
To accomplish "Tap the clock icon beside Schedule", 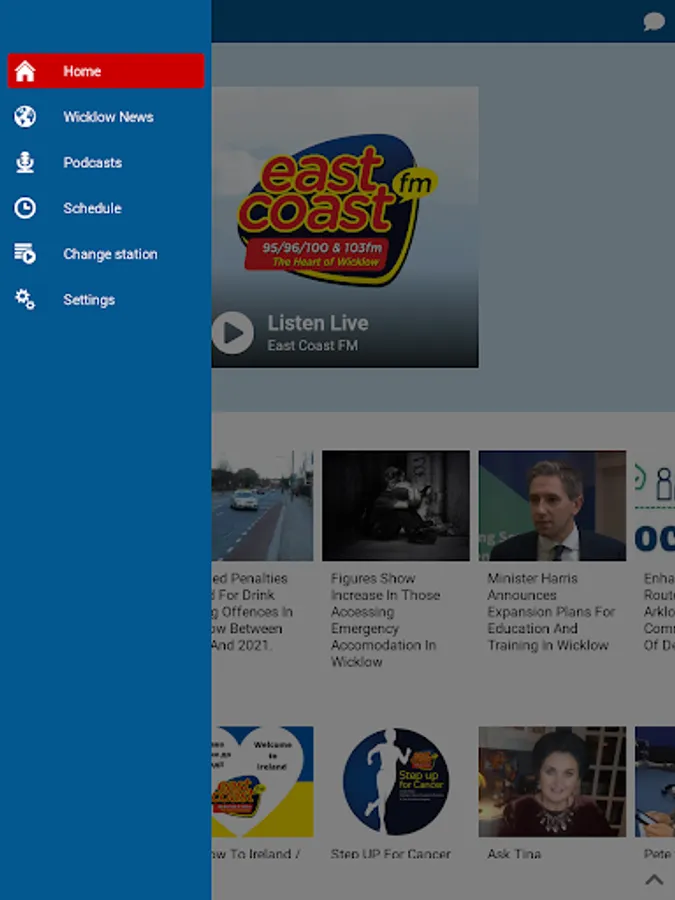I will point(25,208).
